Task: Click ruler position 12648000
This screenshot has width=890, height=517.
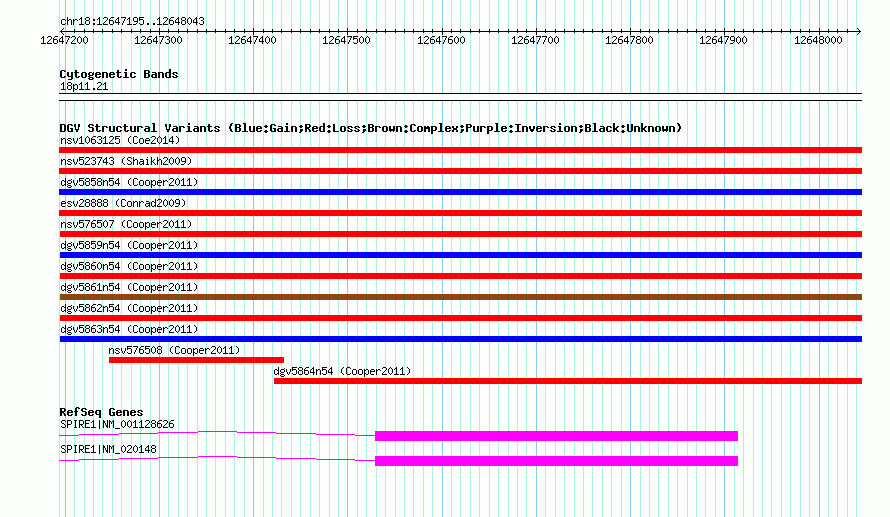Action: pos(818,40)
